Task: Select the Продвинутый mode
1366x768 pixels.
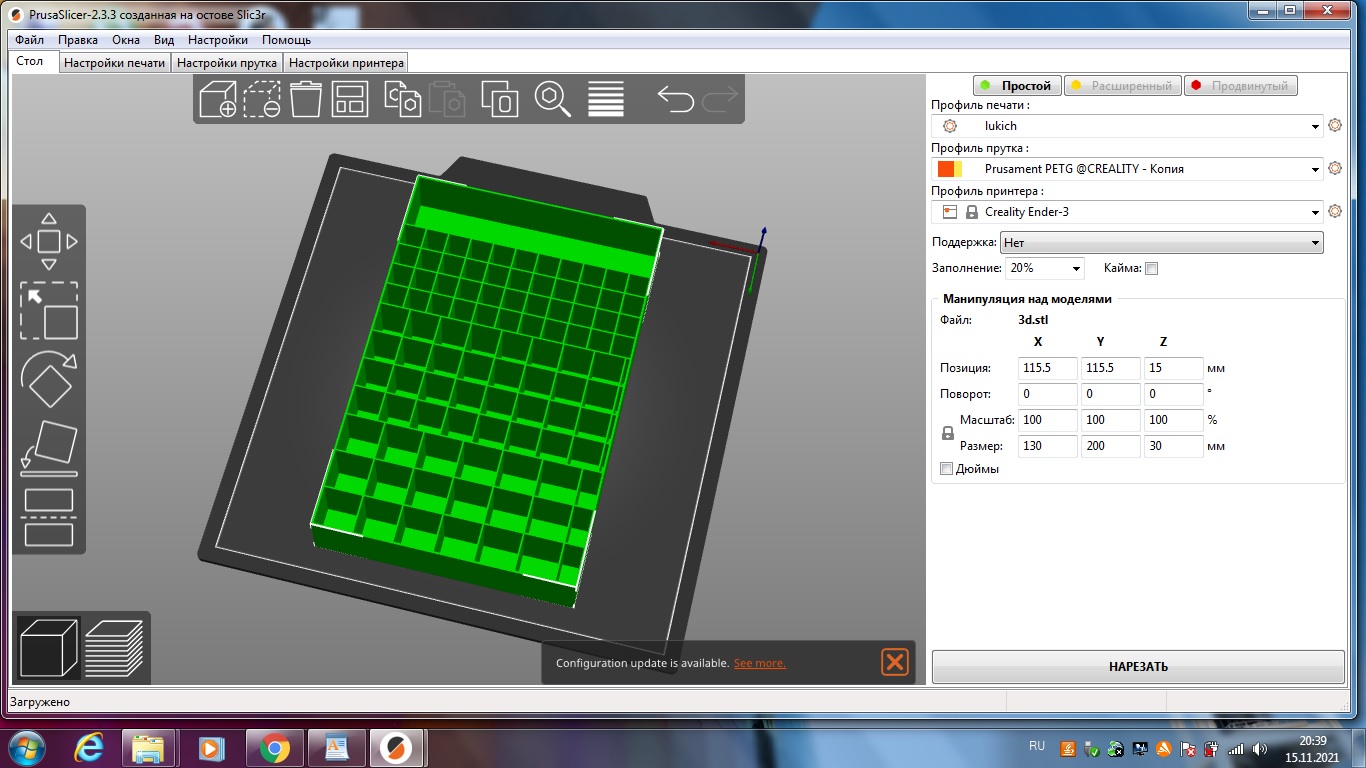Action: (1241, 86)
